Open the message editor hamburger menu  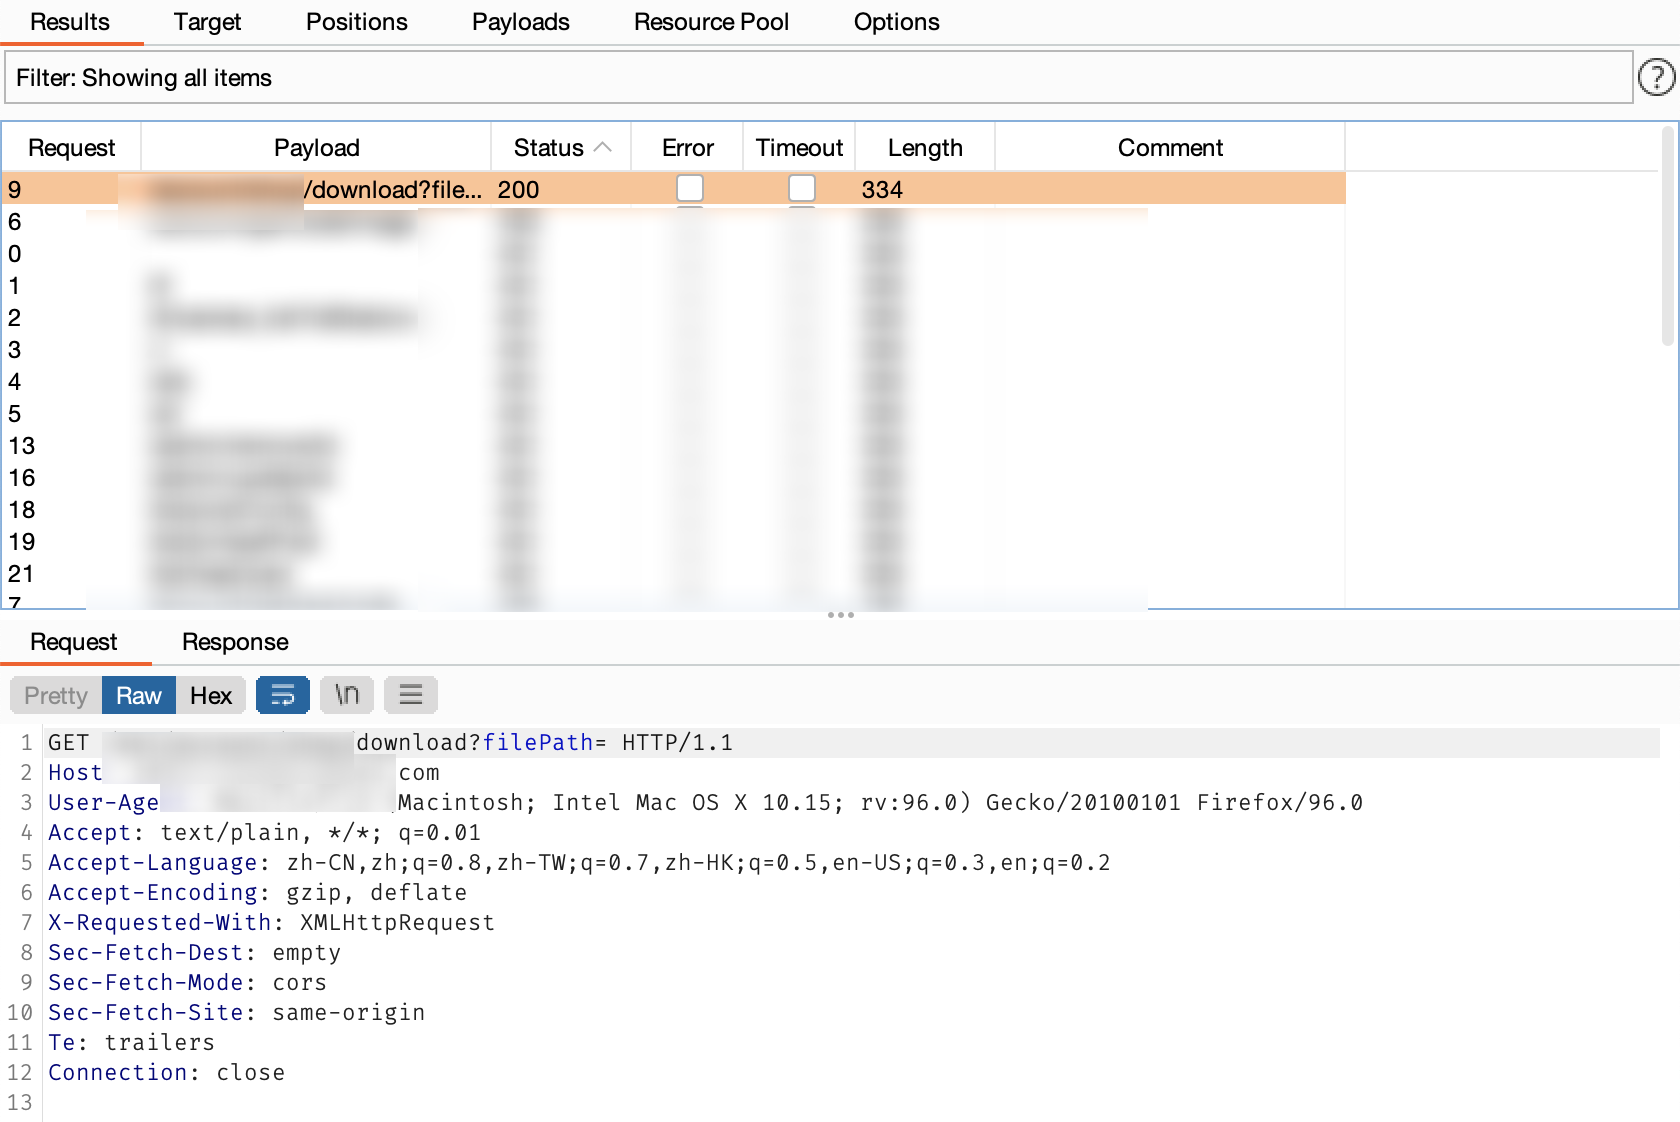click(x=411, y=695)
